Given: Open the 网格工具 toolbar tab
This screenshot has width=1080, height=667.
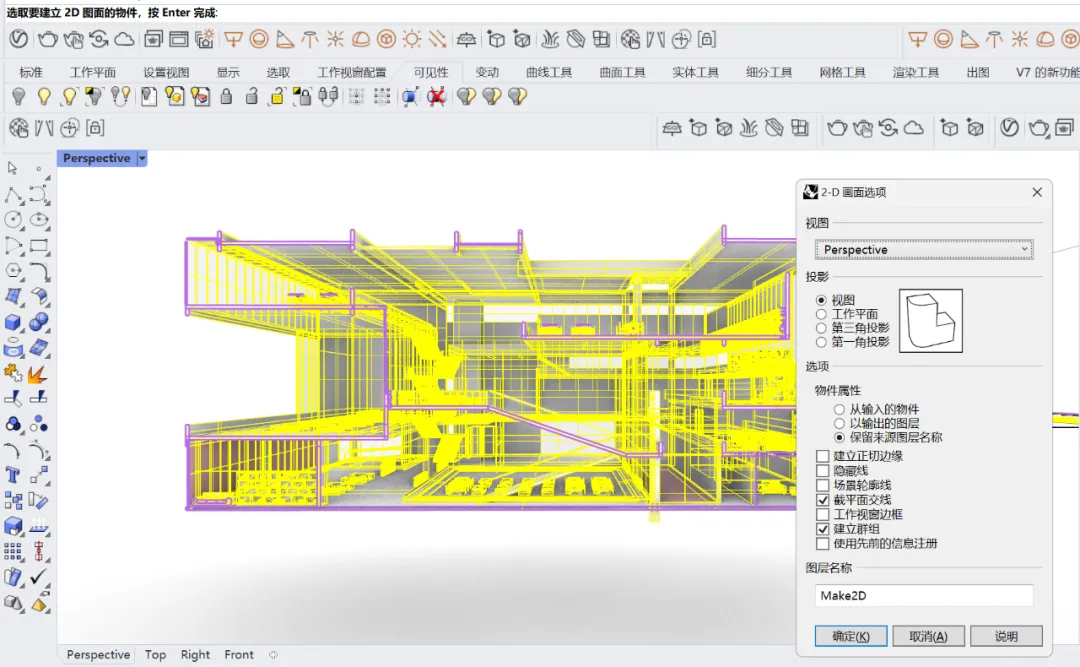Looking at the screenshot, I should pyautogui.click(x=842, y=72).
